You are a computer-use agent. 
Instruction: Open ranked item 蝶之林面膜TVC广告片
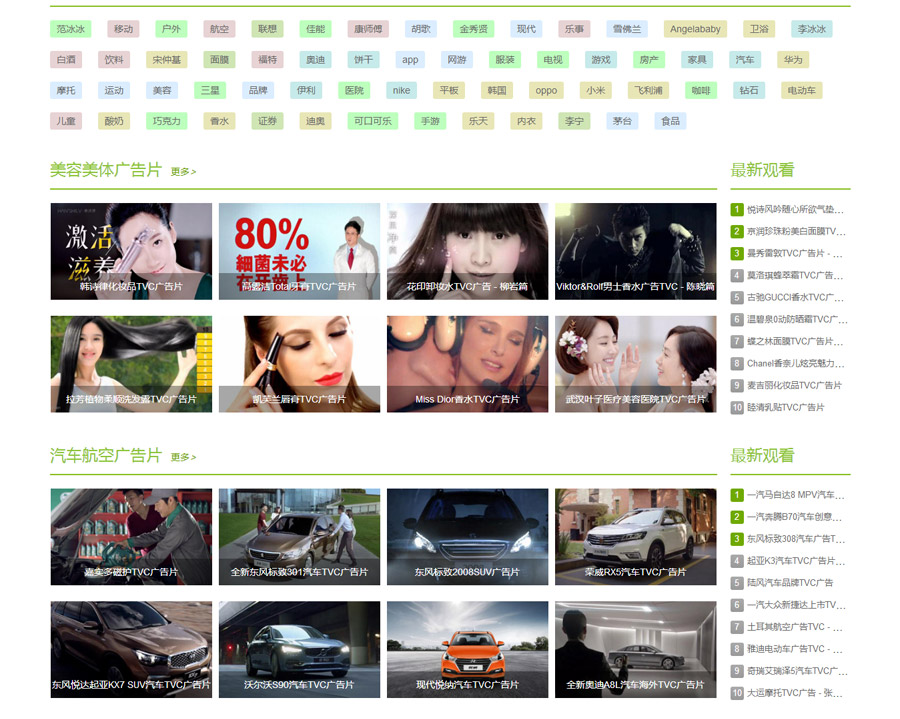point(795,341)
